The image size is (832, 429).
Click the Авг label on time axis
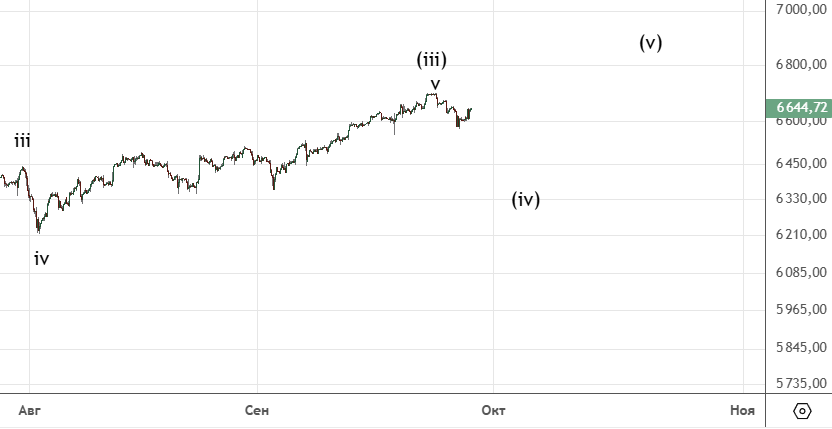30,410
